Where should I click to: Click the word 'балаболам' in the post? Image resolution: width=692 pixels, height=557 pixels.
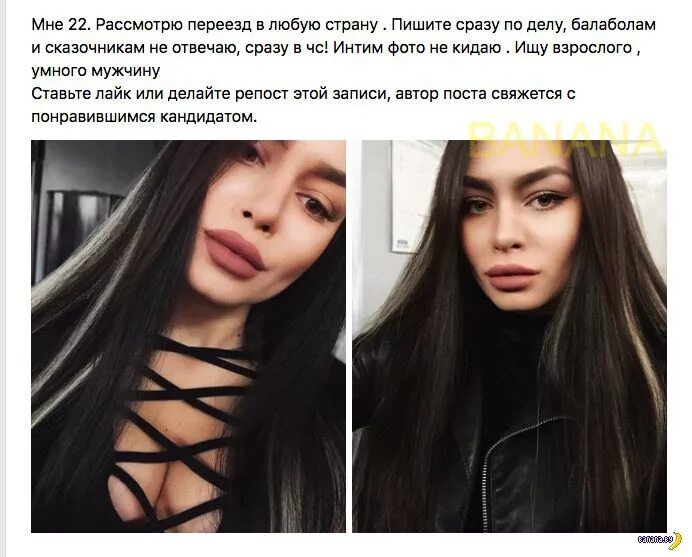coord(613,25)
